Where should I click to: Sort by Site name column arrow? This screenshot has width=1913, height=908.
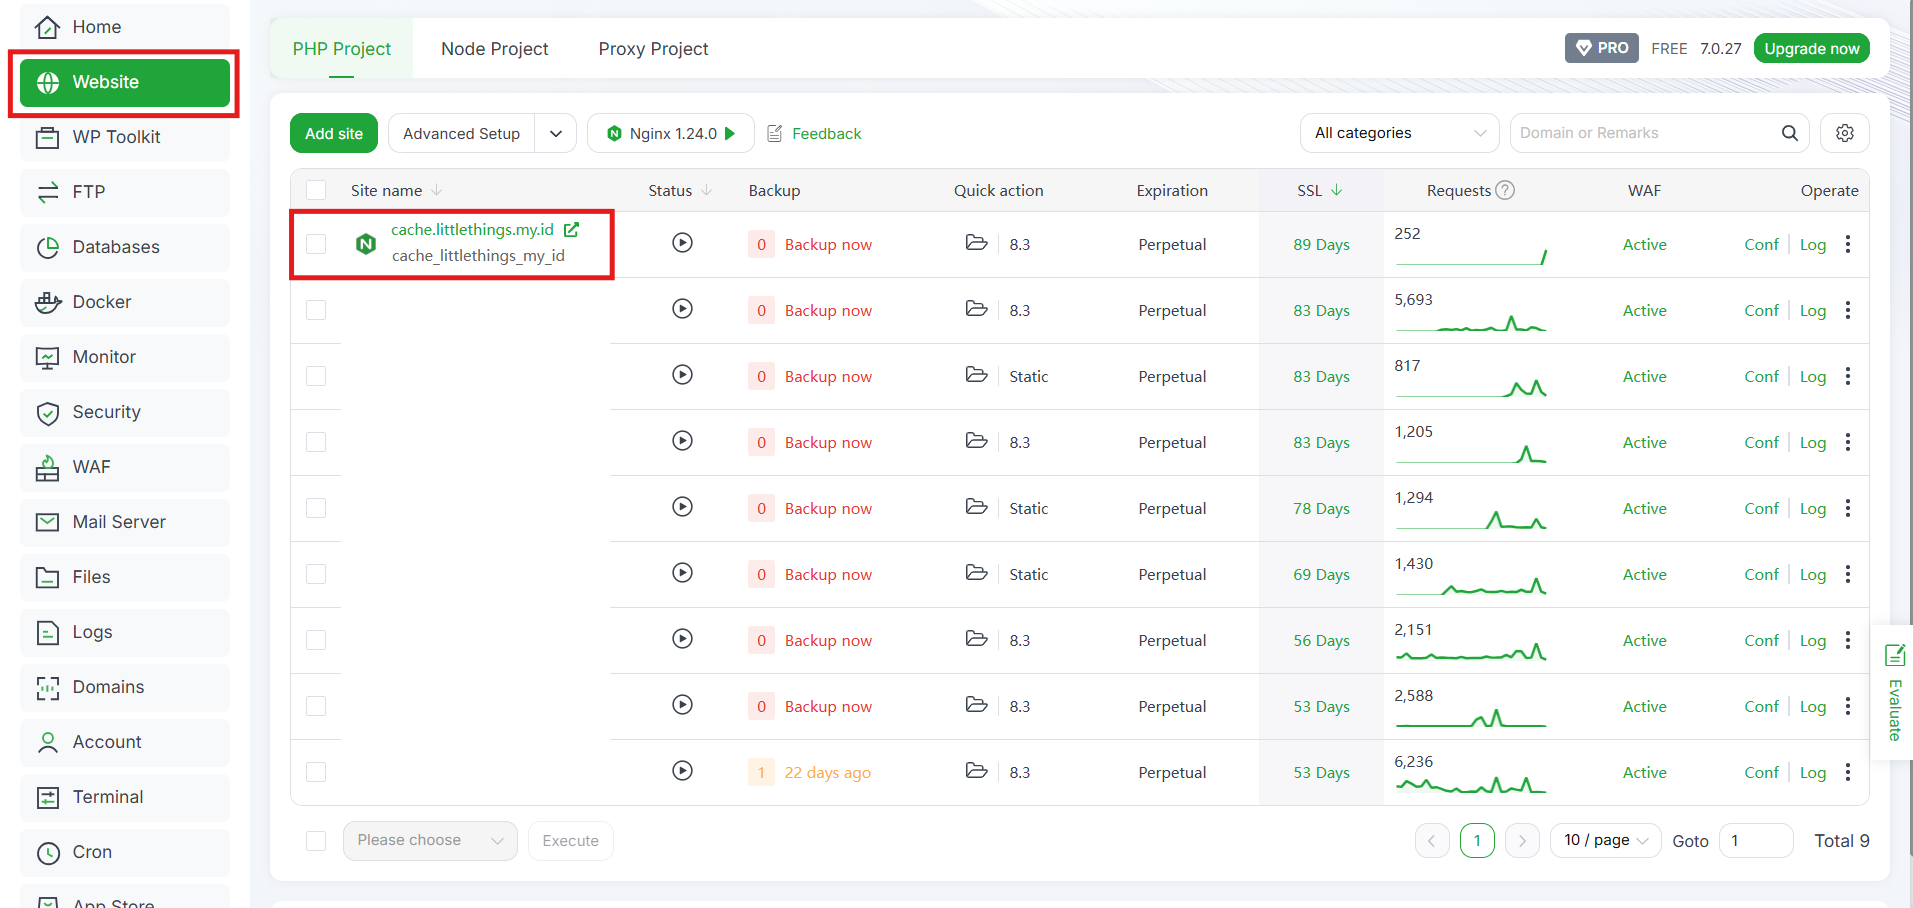(437, 190)
